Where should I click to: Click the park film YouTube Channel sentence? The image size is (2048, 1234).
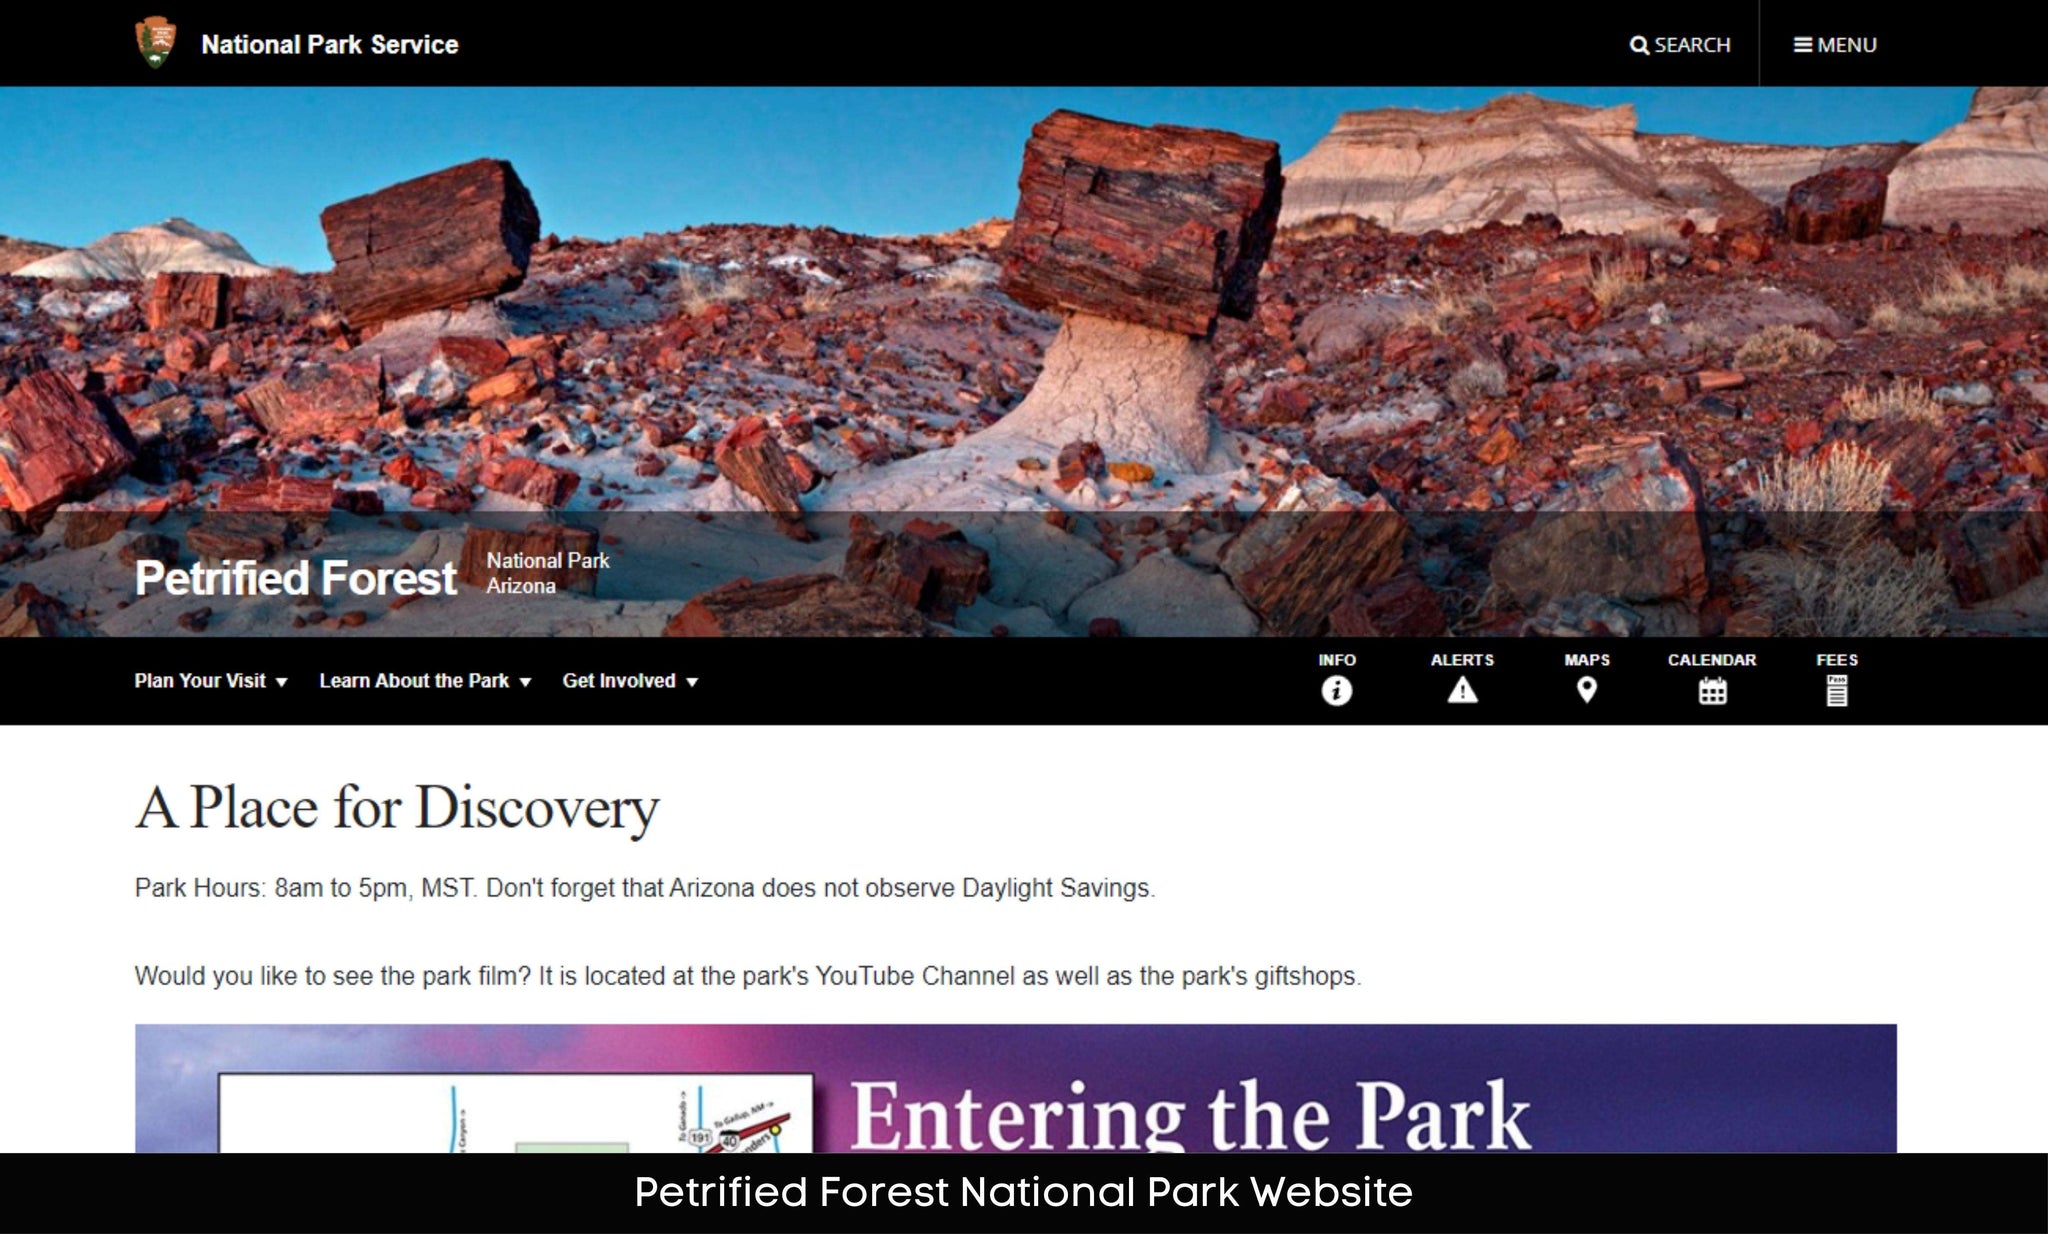[x=748, y=976]
